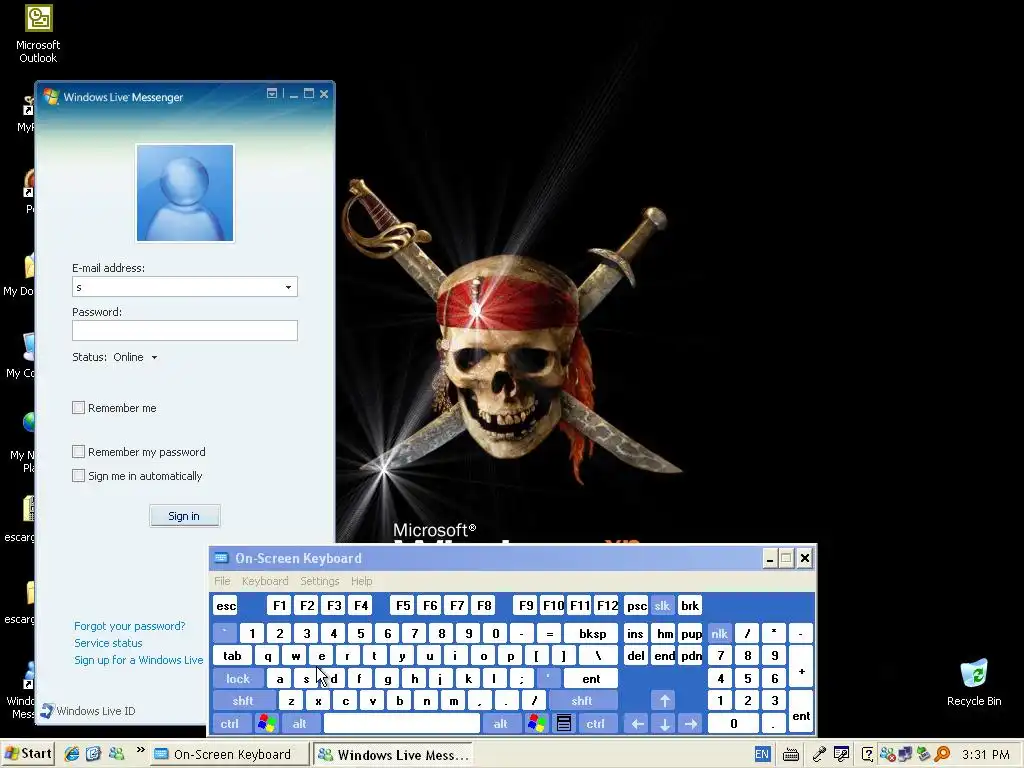Screen dimensions: 1024x768
Task: Open the e-mail address dropdown arrow
Action: [x=288, y=287]
